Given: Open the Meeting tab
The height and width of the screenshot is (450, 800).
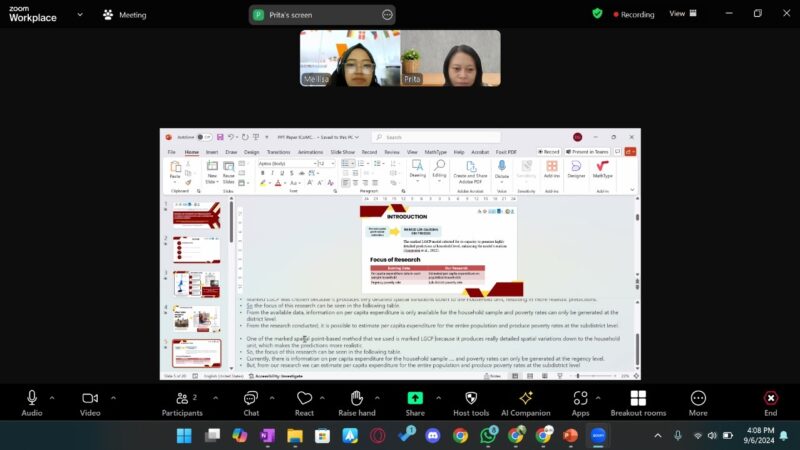Looking at the screenshot, I should point(124,15).
